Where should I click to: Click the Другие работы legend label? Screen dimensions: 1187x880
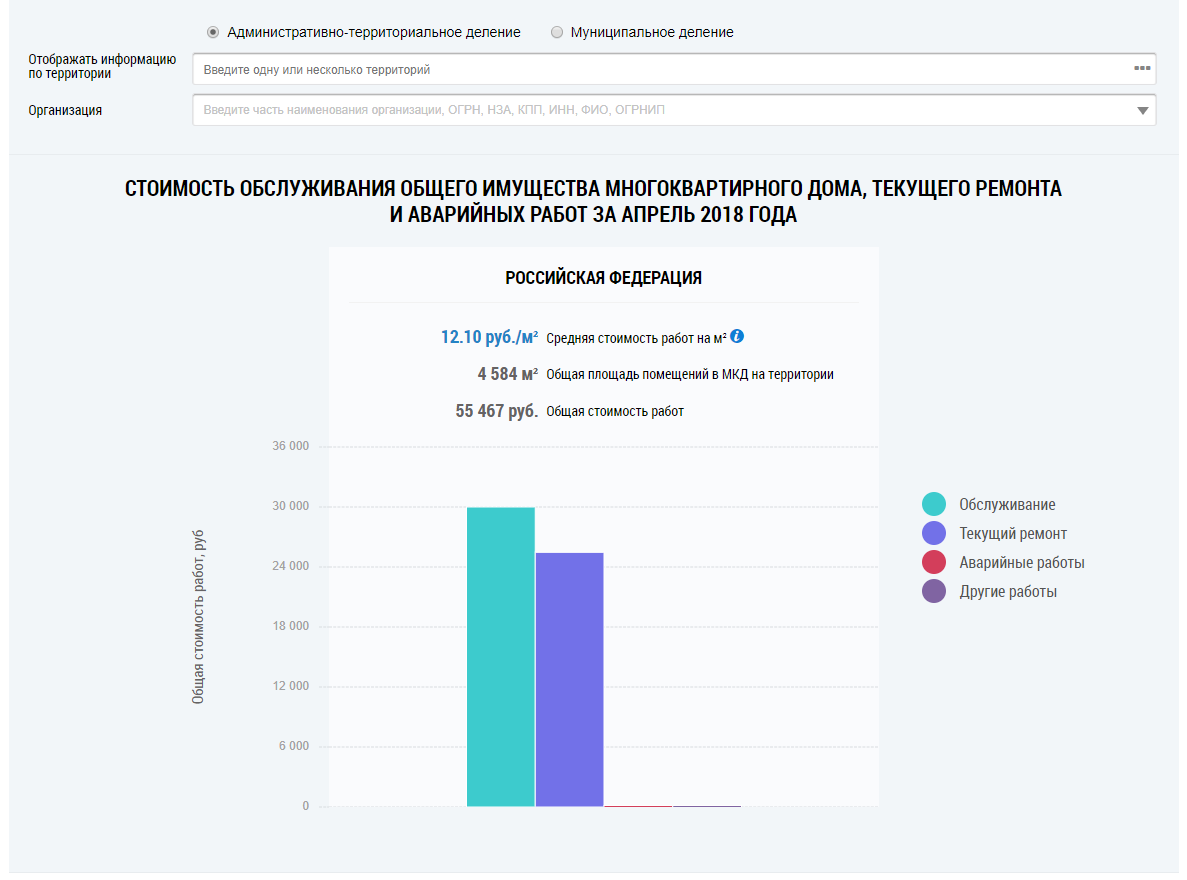[x=1008, y=592]
